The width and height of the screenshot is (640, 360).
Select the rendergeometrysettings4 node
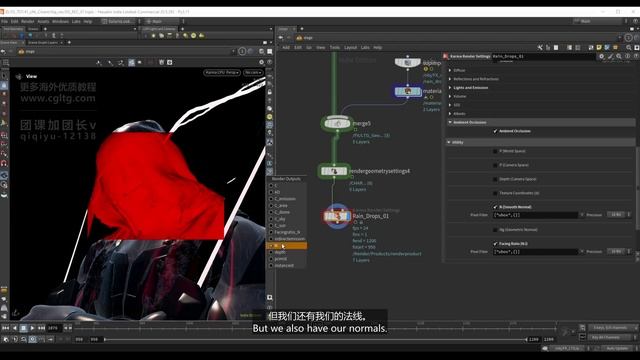coord(334,171)
